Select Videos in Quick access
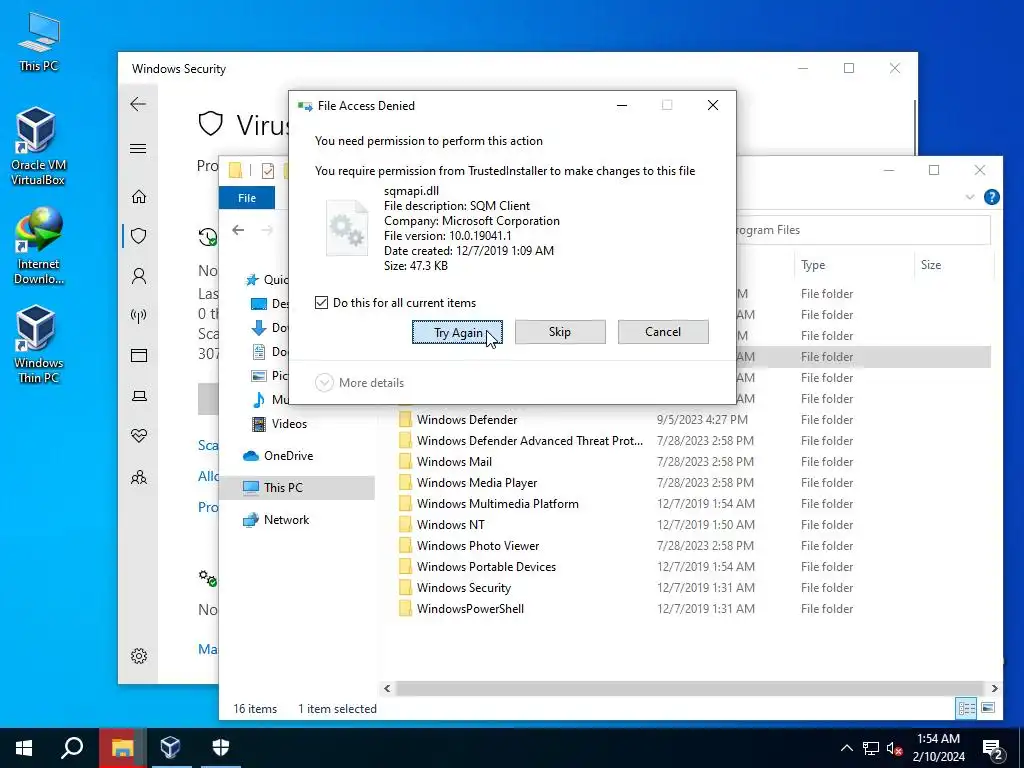This screenshot has height=768, width=1024. [280, 424]
